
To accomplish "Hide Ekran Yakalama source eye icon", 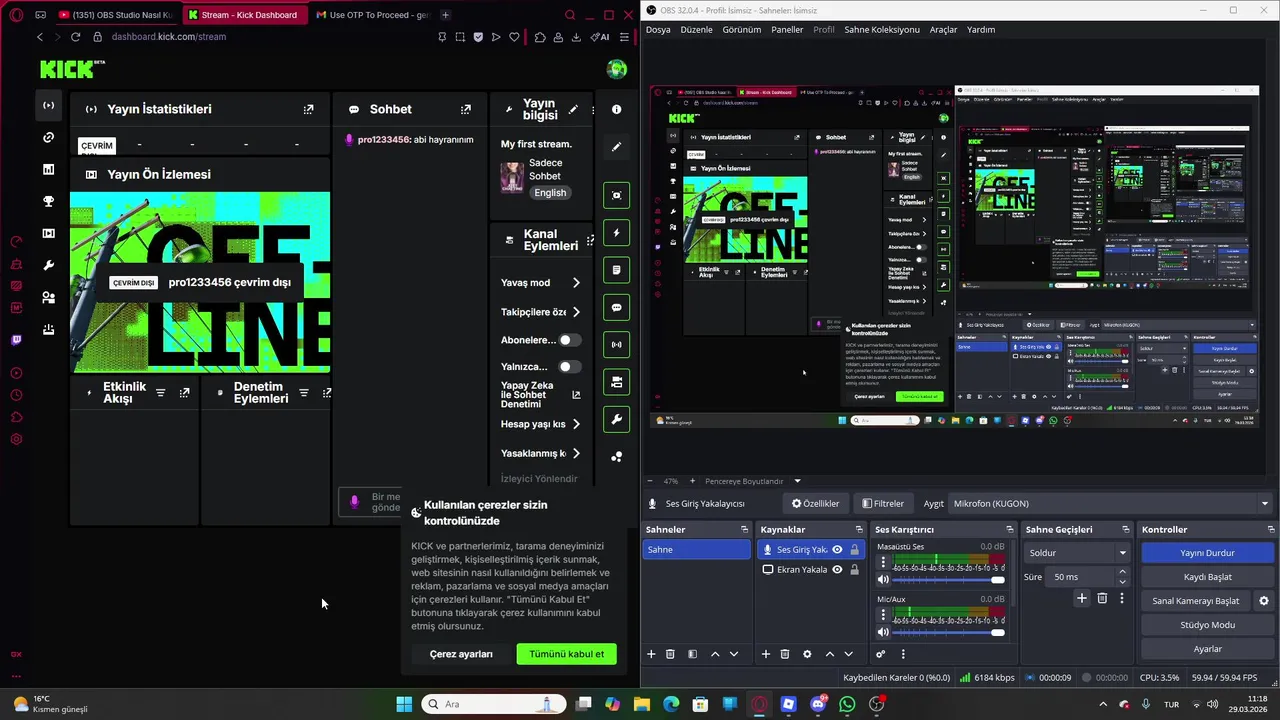I will [x=837, y=570].
